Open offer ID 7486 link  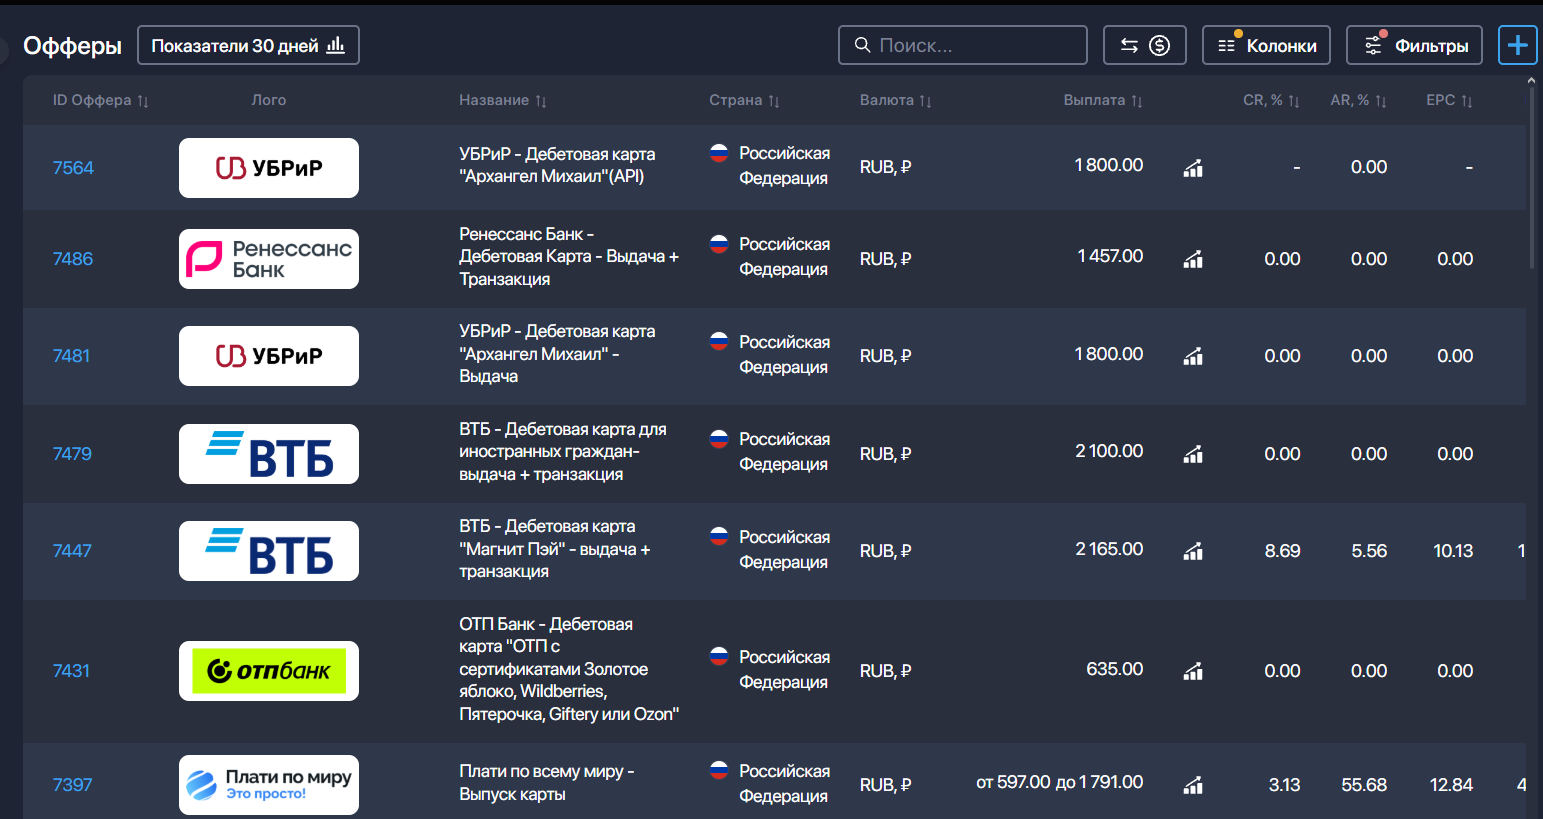pyautogui.click(x=73, y=259)
